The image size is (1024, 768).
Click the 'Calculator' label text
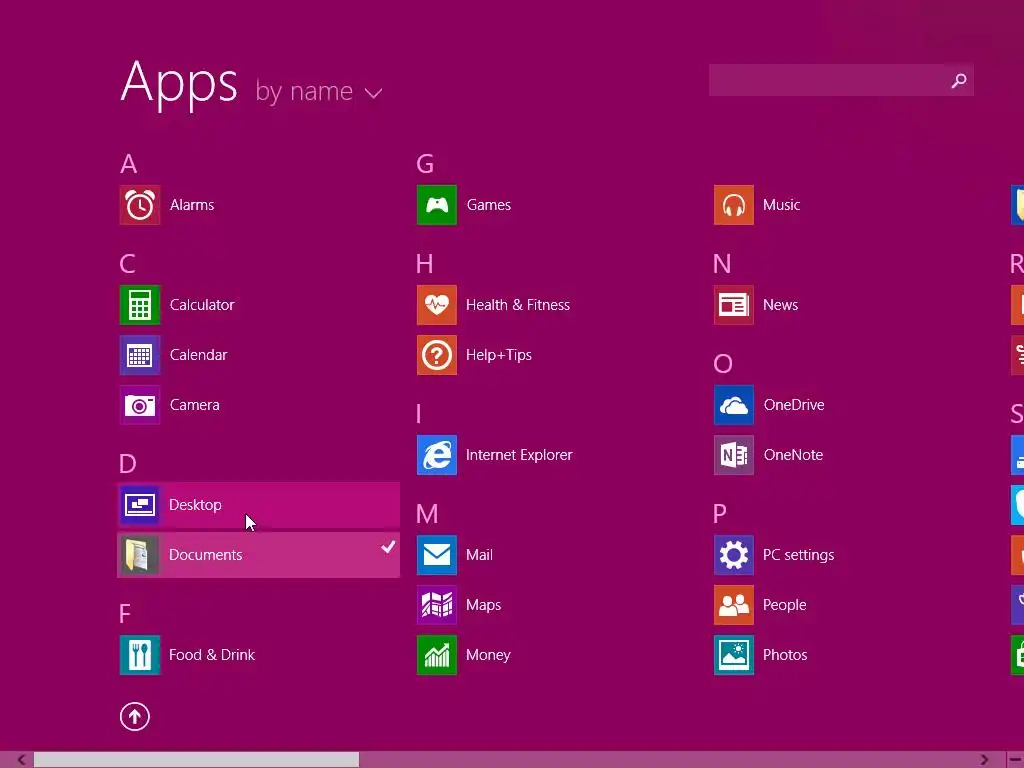click(x=202, y=305)
